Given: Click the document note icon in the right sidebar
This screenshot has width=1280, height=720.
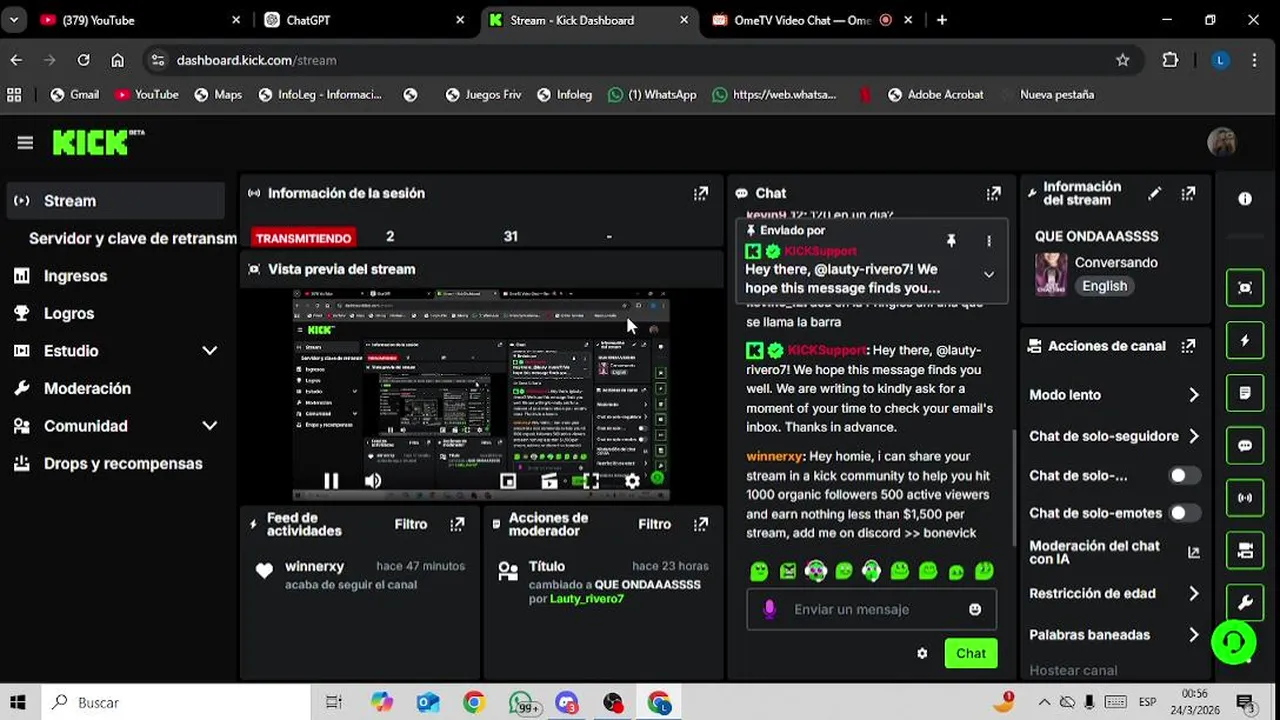Looking at the screenshot, I should (x=1245, y=393).
